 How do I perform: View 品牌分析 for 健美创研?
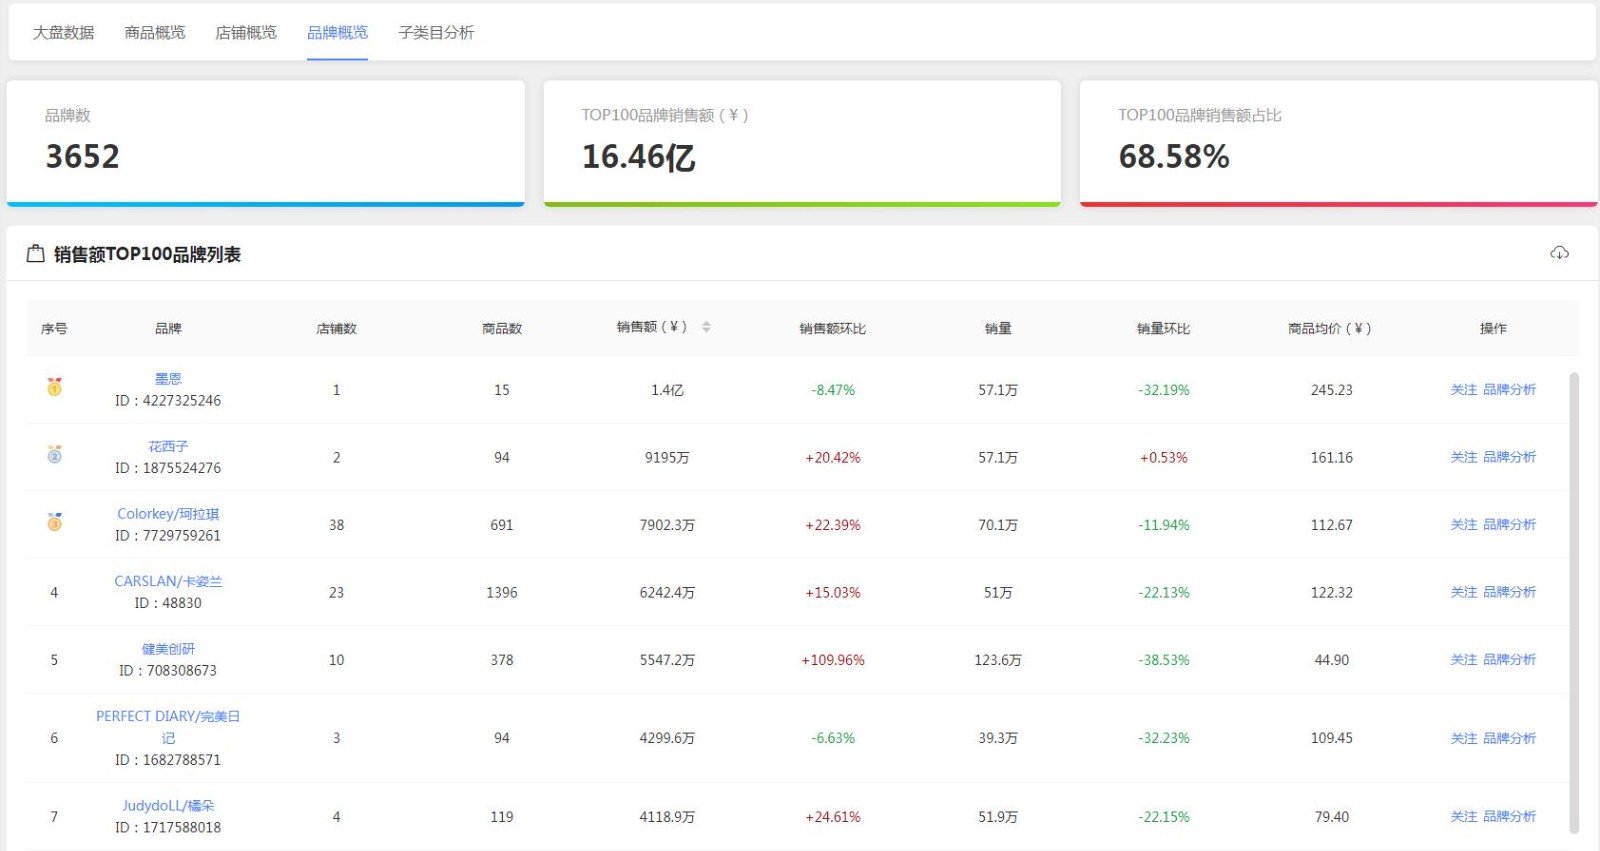[1509, 660]
